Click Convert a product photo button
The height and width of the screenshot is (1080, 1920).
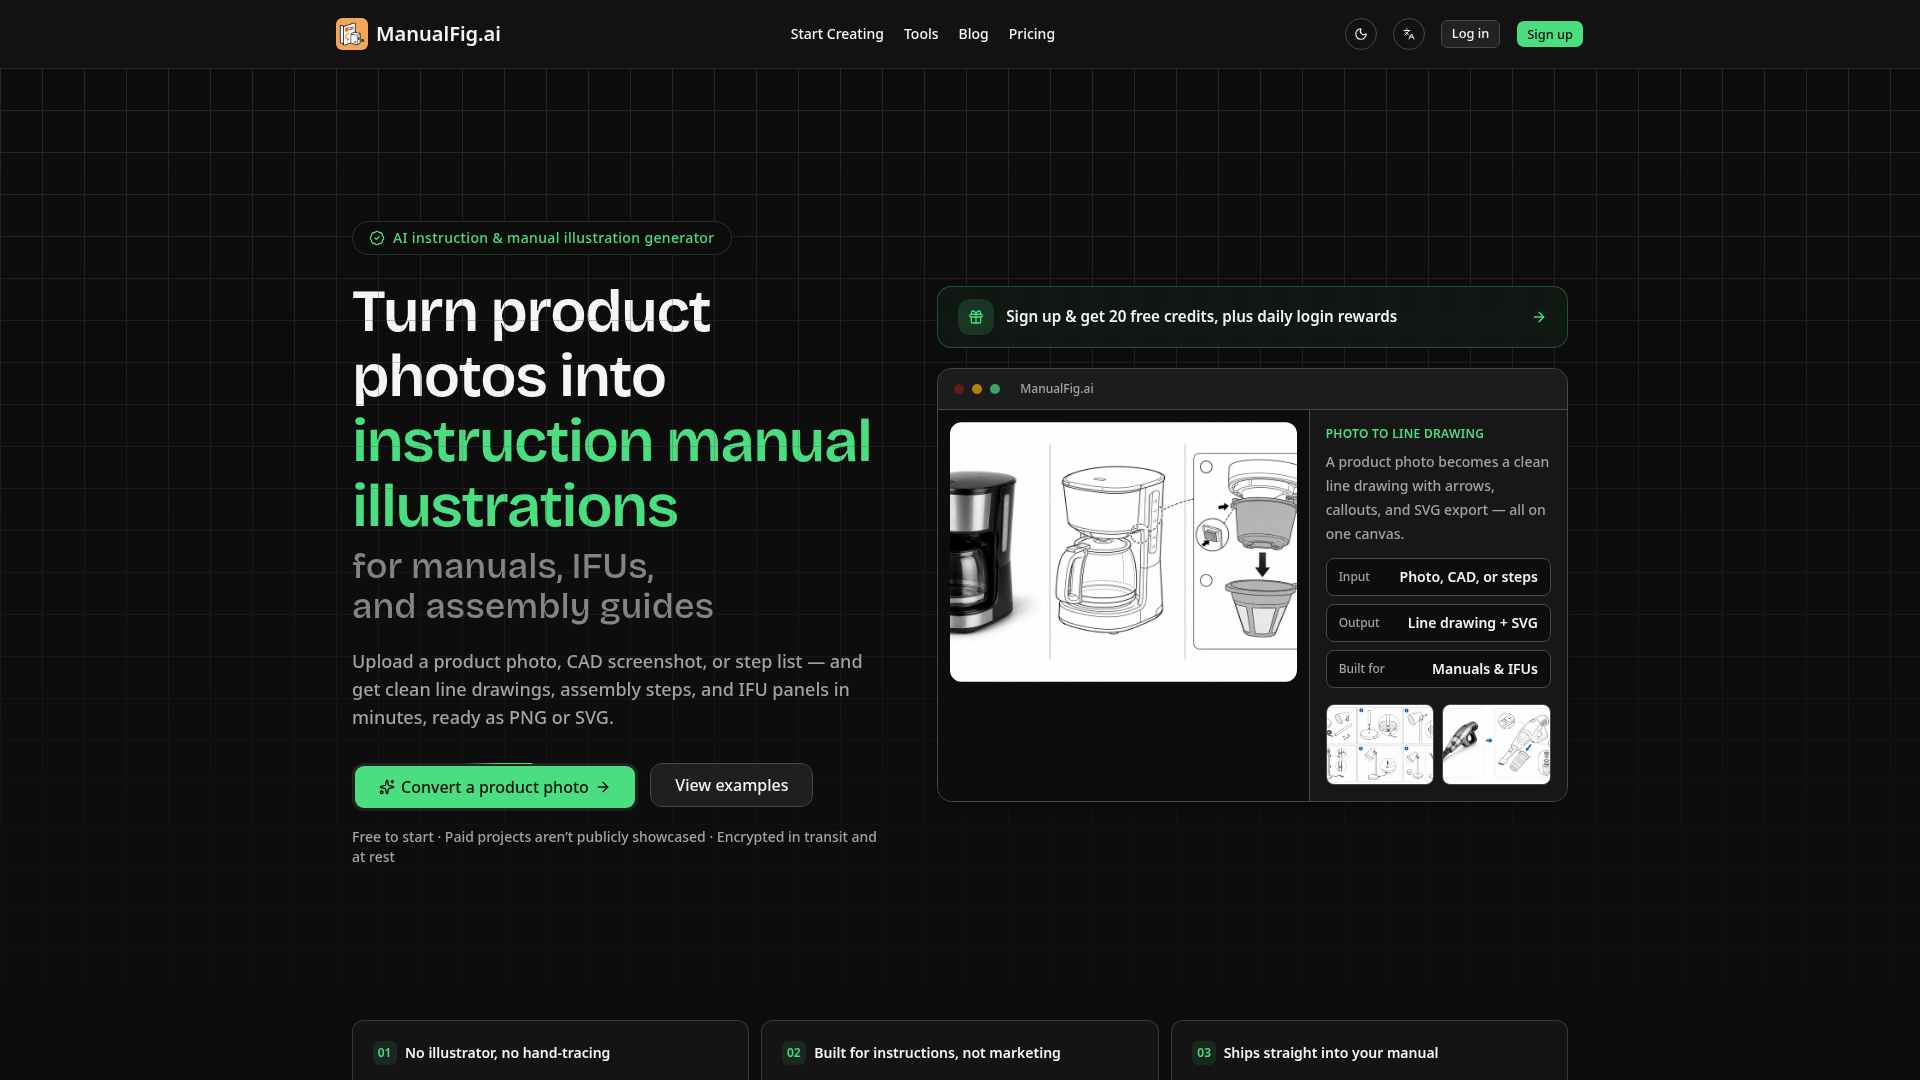(x=495, y=787)
